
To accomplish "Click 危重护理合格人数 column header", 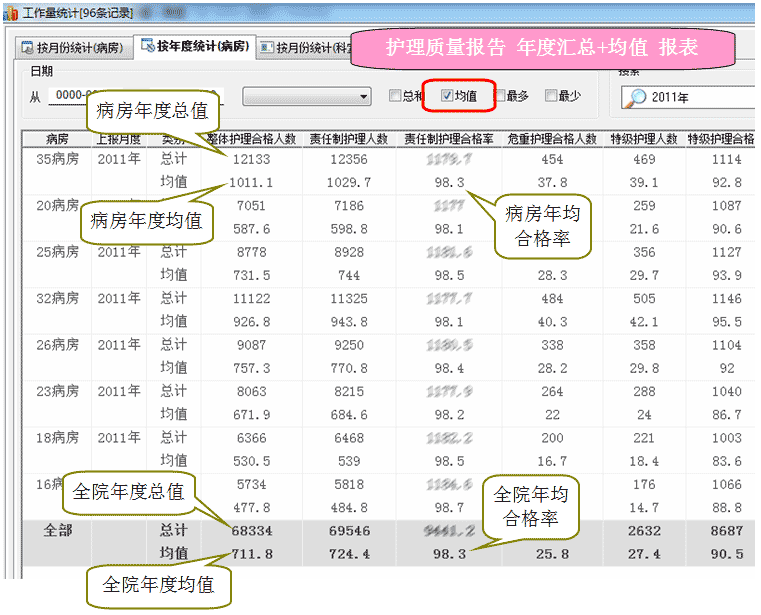I will point(552,139).
